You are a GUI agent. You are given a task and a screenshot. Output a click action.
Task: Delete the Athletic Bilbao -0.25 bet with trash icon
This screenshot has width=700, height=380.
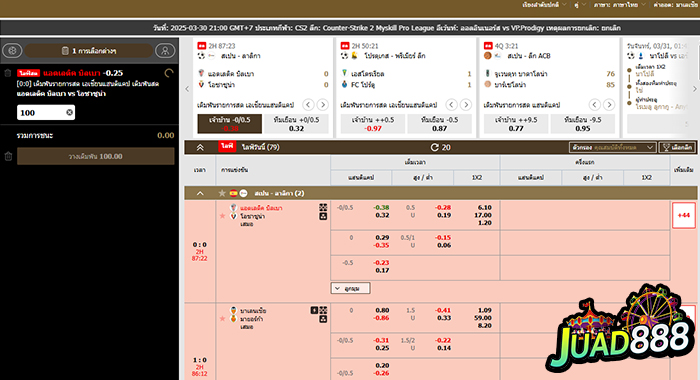click(8, 73)
